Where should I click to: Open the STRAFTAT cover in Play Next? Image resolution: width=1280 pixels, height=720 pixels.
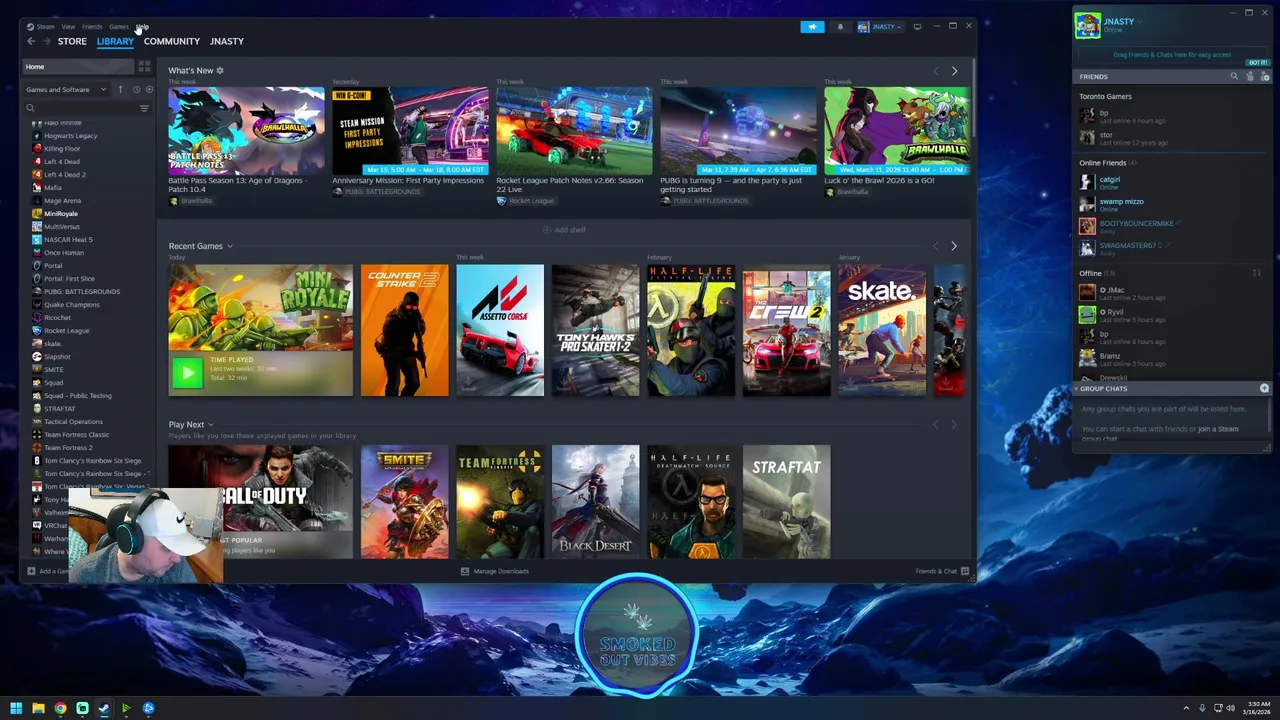coord(786,501)
